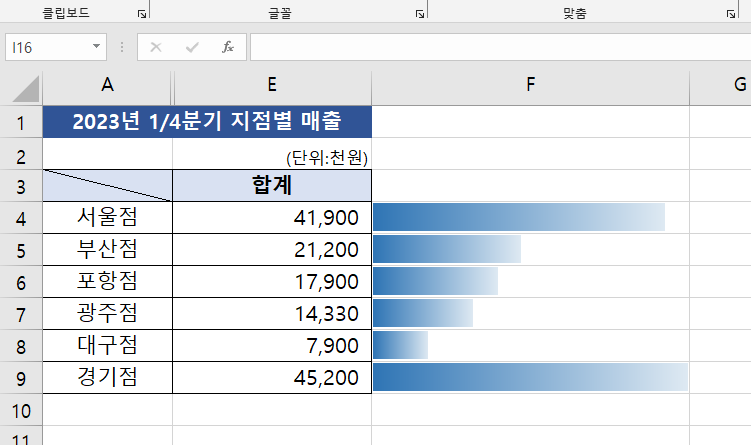Select row 8 header

(21, 346)
